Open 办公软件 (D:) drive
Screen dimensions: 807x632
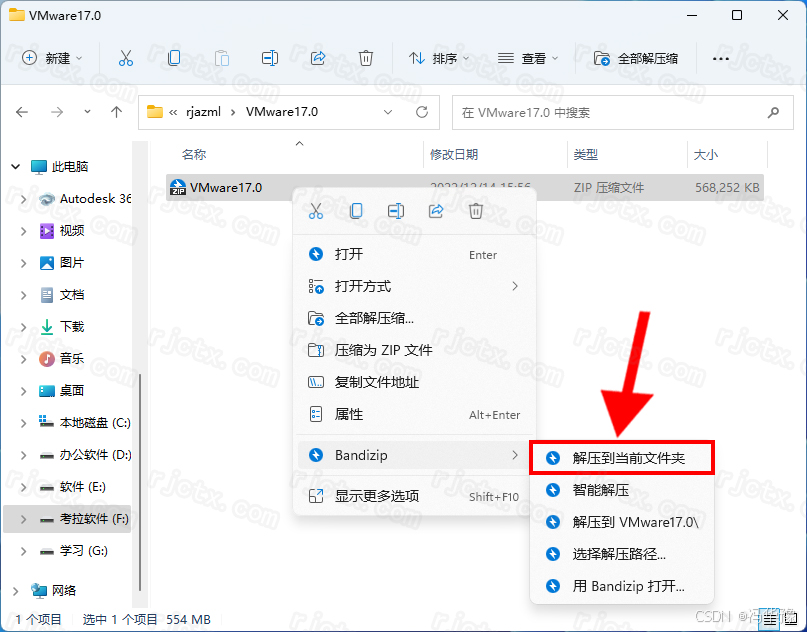tap(95, 454)
